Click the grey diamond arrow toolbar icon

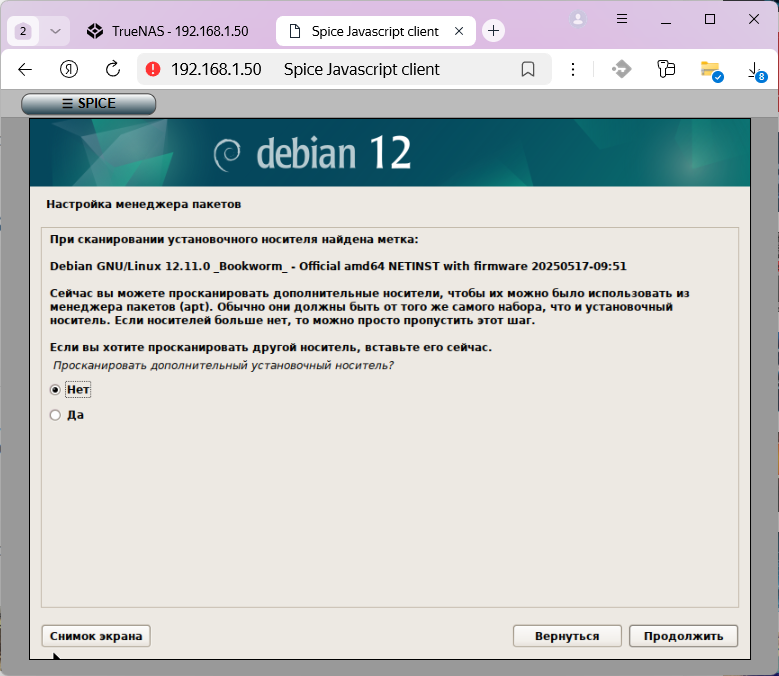[x=621, y=69]
